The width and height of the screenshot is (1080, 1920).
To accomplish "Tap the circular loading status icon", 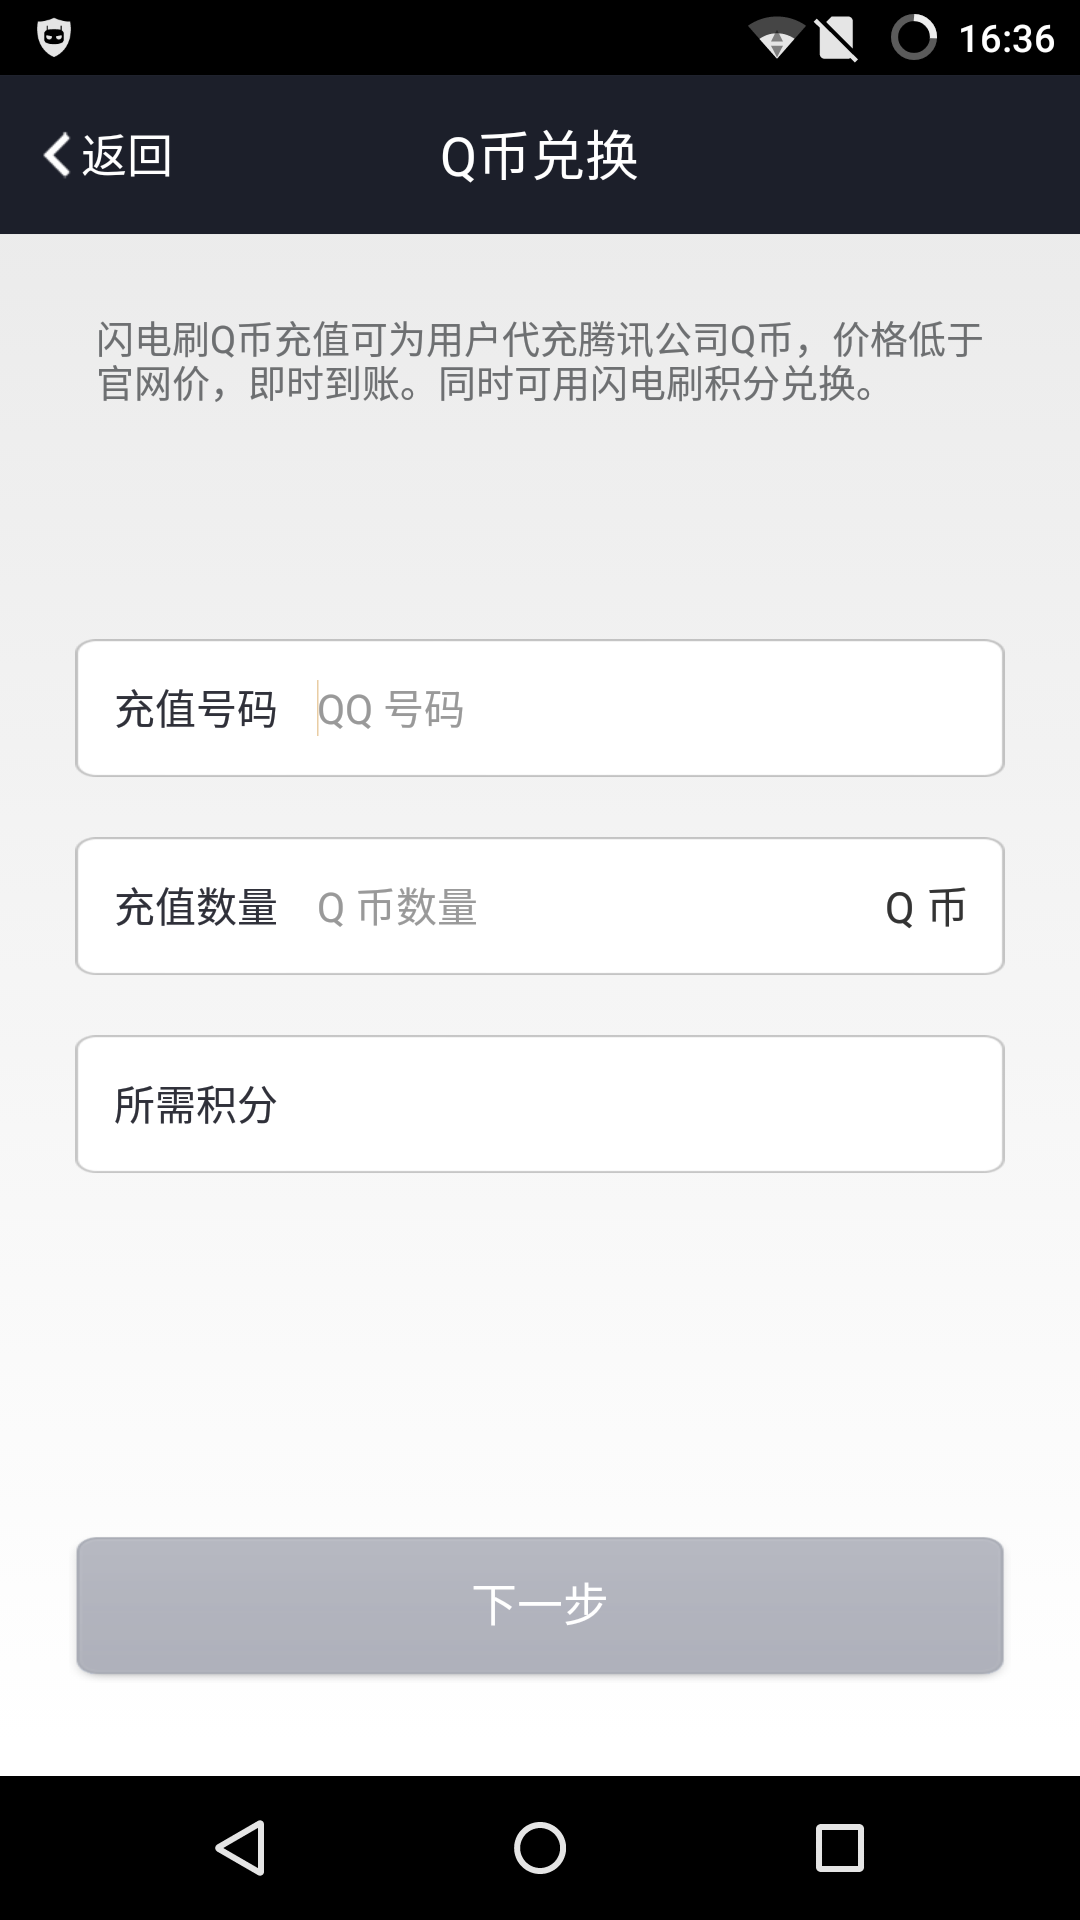I will (x=913, y=38).
